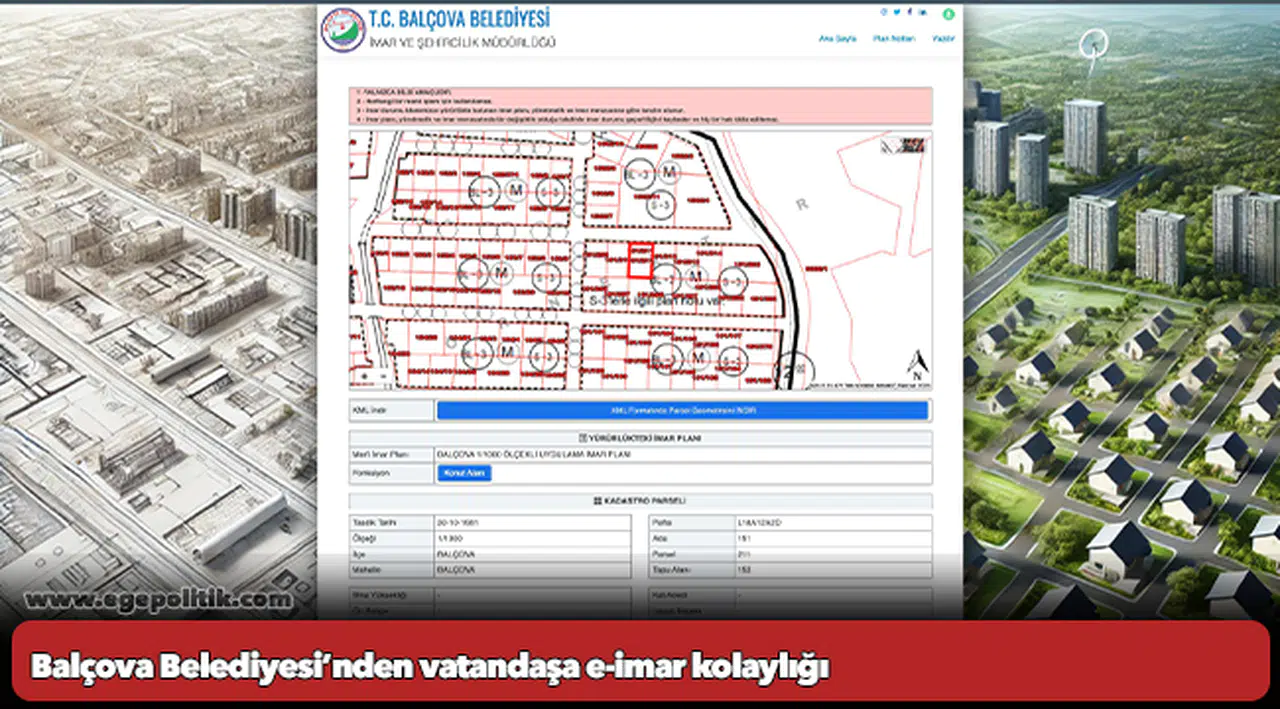Click the green user badge icon

948,14
